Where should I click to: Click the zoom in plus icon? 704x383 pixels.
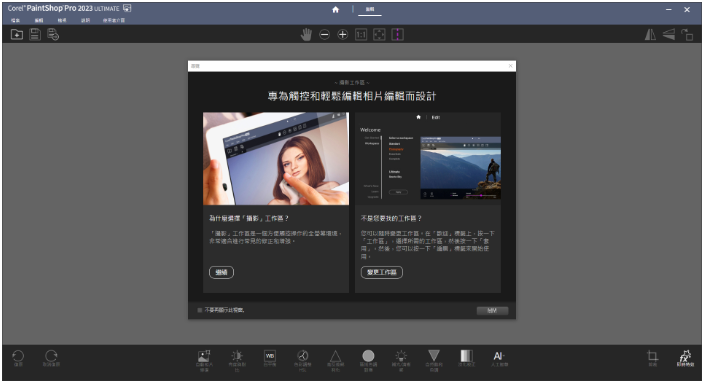[343, 35]
